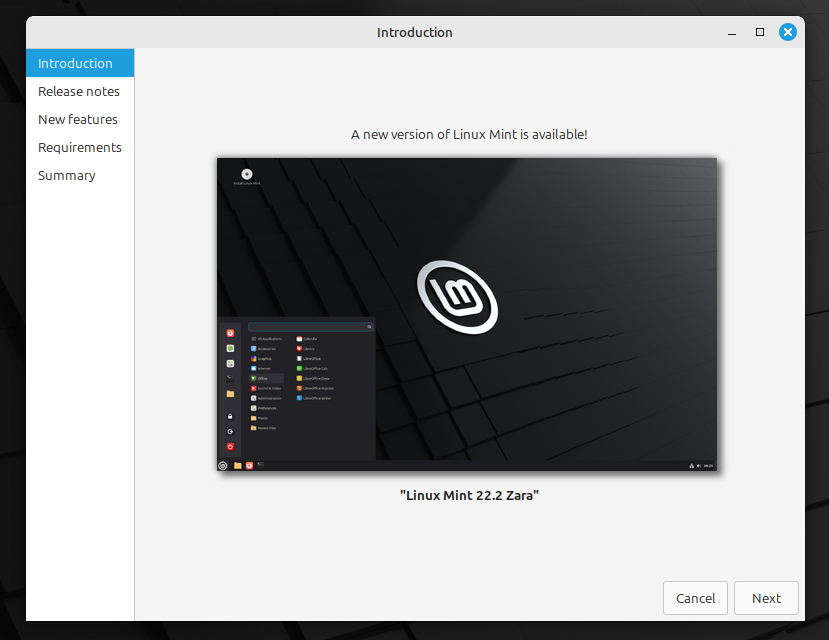Click the terminal icon in the preview taskbar
The height and width of the screenshot is (640, 829).
click(261, 465)
